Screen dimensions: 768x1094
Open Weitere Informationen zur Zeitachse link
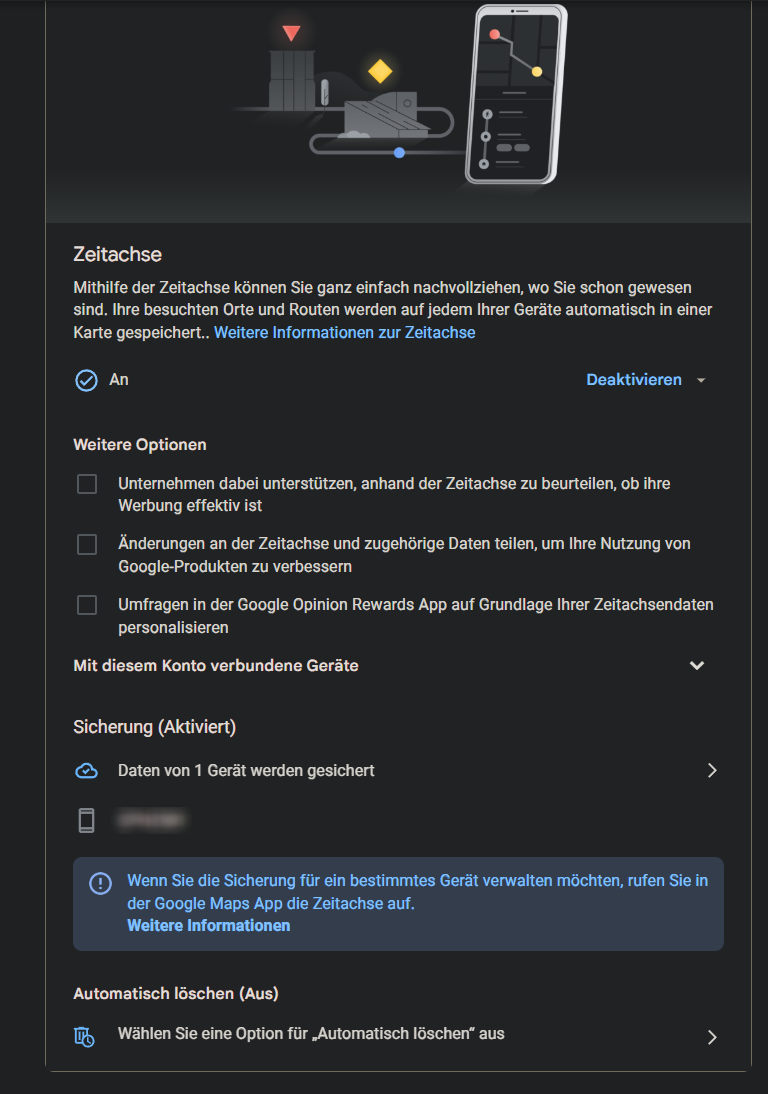click(345, 333)
